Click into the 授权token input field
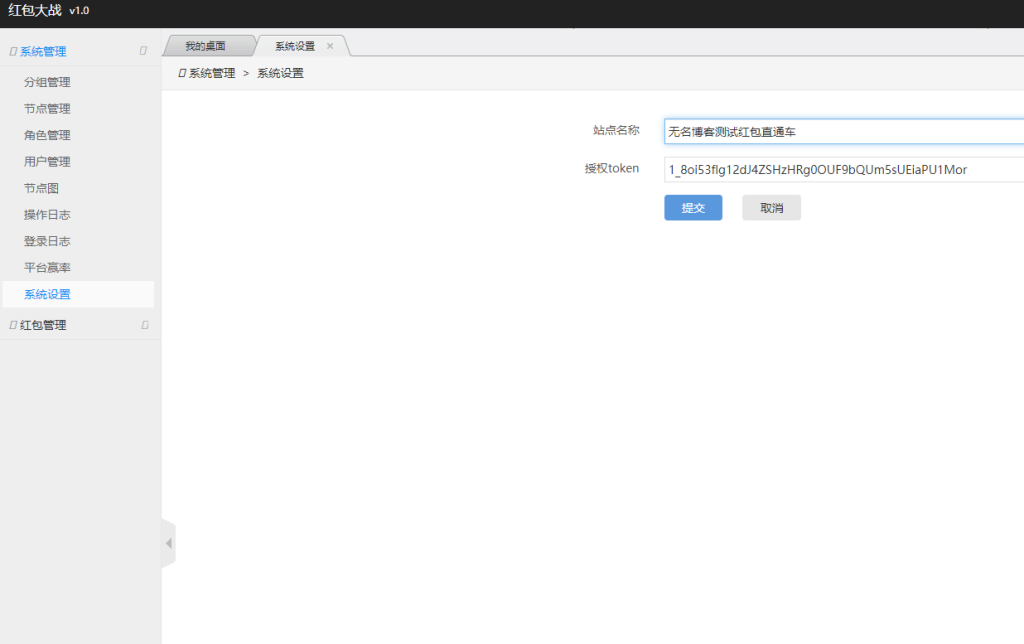Screen dimensions: 1024x644 (x=843, y=169)
